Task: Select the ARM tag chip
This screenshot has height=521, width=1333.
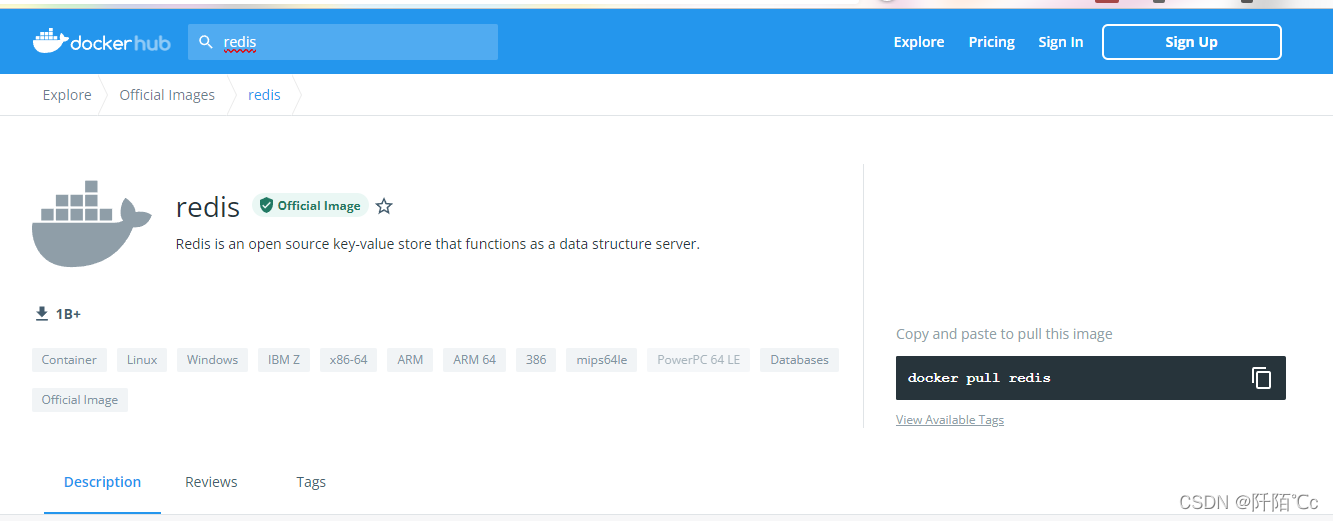Action: [410, 360]
